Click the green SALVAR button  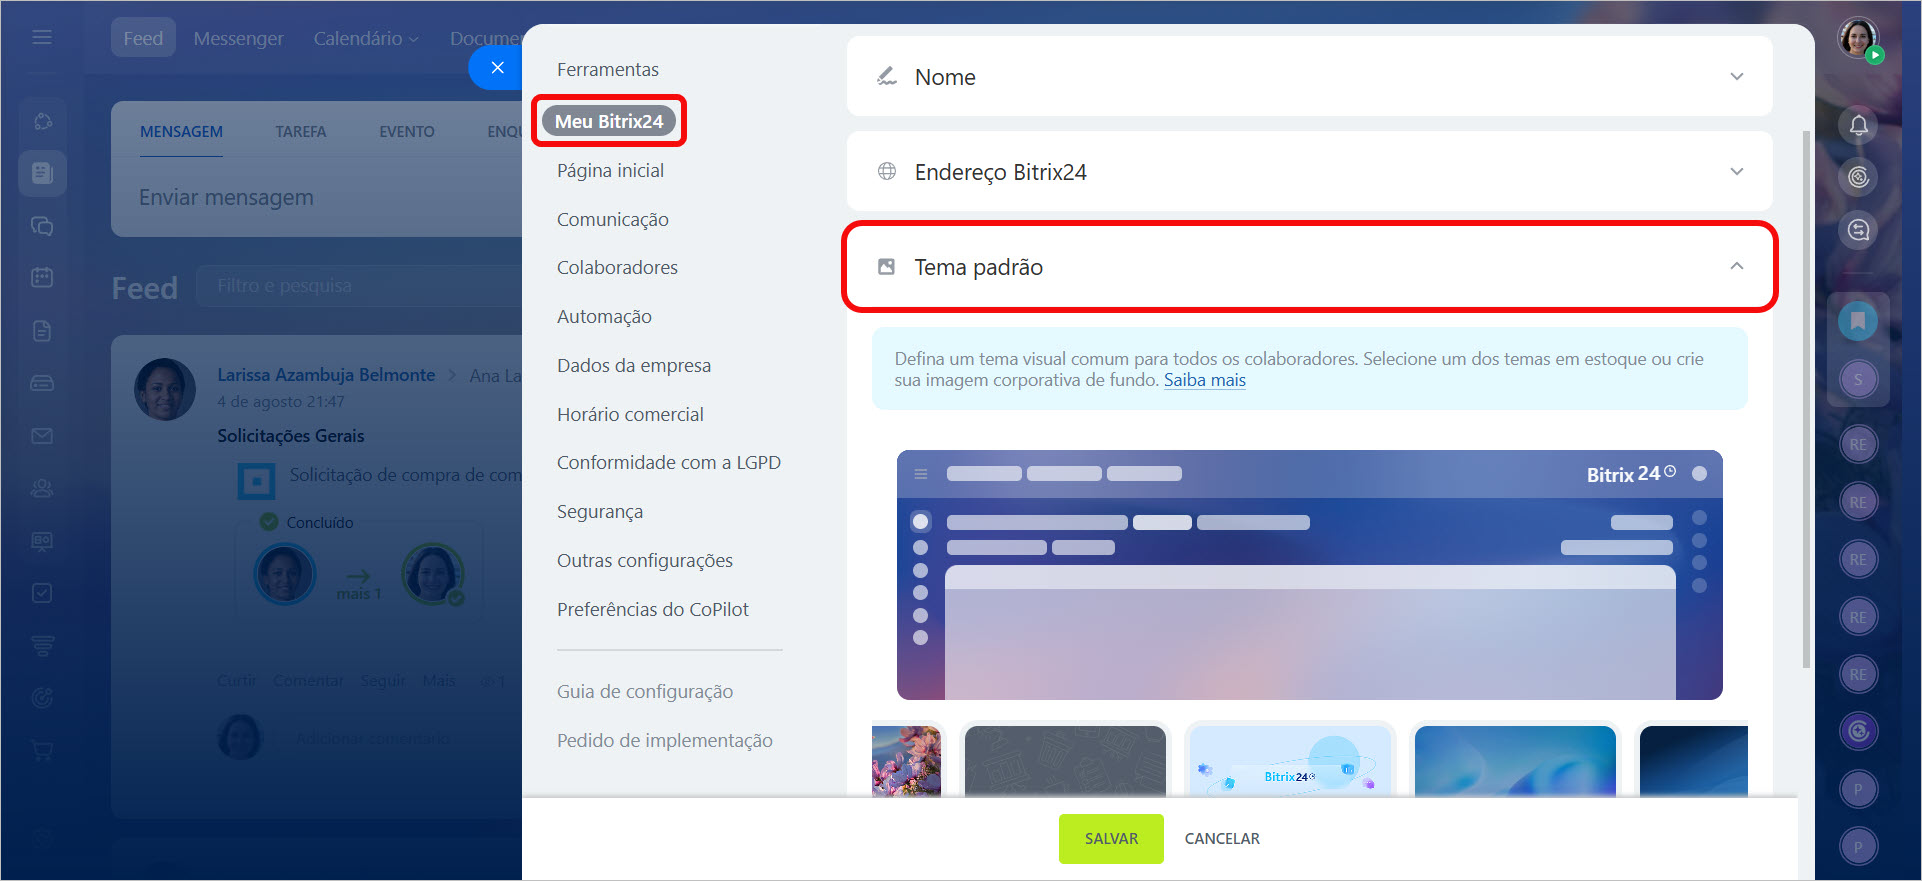pos(1111,838)
